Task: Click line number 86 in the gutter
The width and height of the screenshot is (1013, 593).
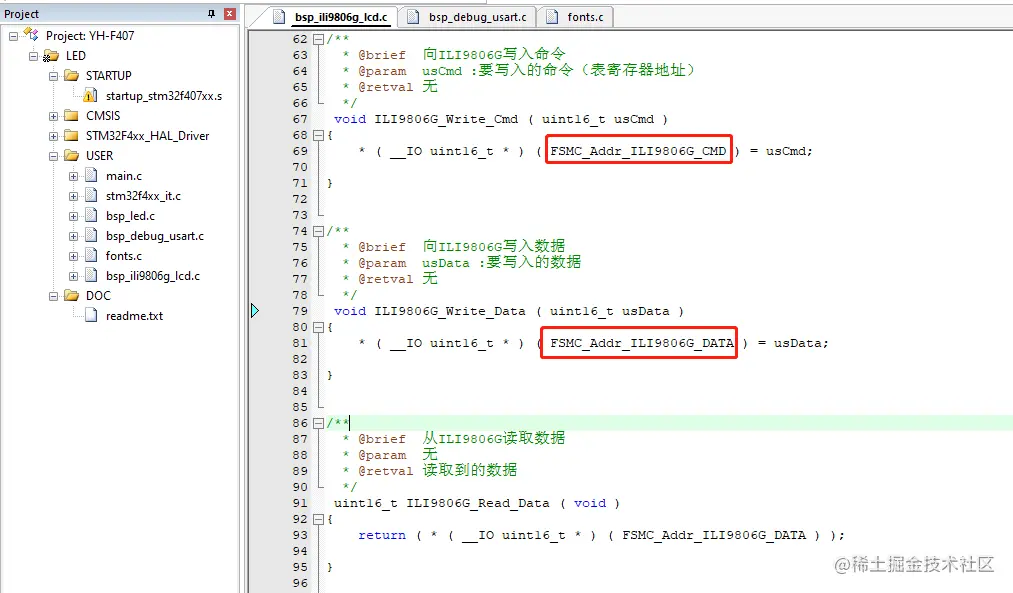Action: [300, 423]
